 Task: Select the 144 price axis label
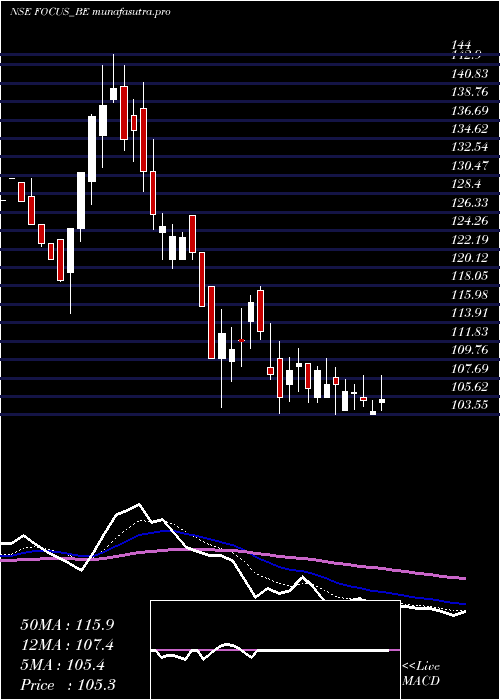[461, 45]
